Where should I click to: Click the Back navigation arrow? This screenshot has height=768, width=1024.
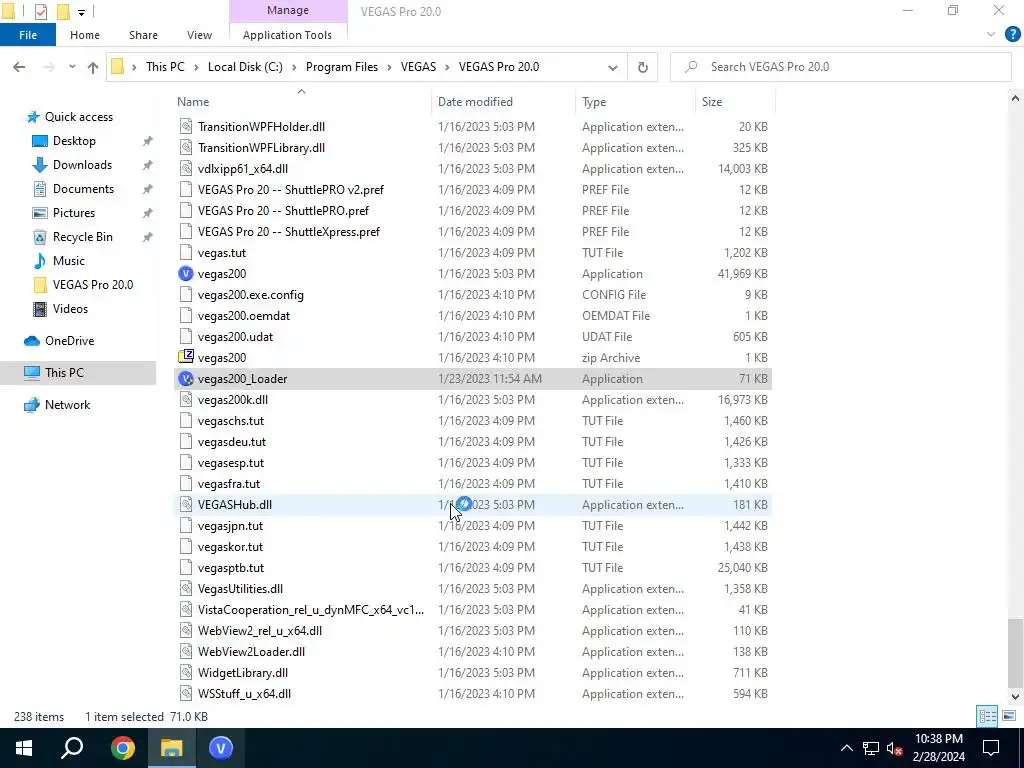(19, 67)
